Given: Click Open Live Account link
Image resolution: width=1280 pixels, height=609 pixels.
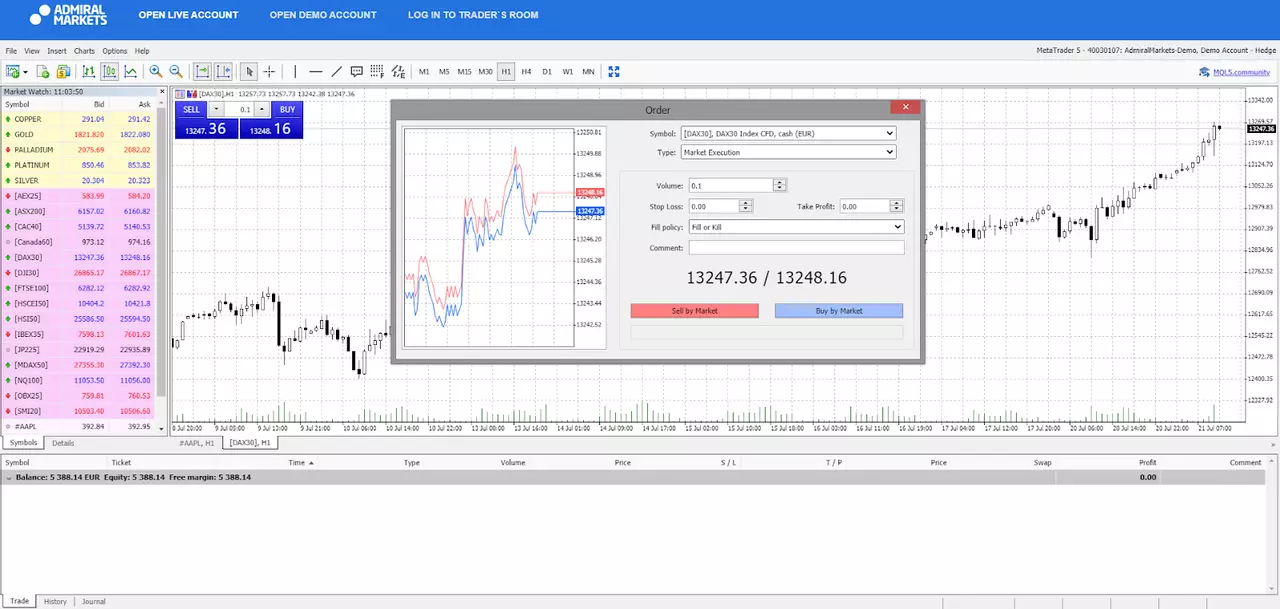Looking at the screenshot, I should tap(188, 15).
